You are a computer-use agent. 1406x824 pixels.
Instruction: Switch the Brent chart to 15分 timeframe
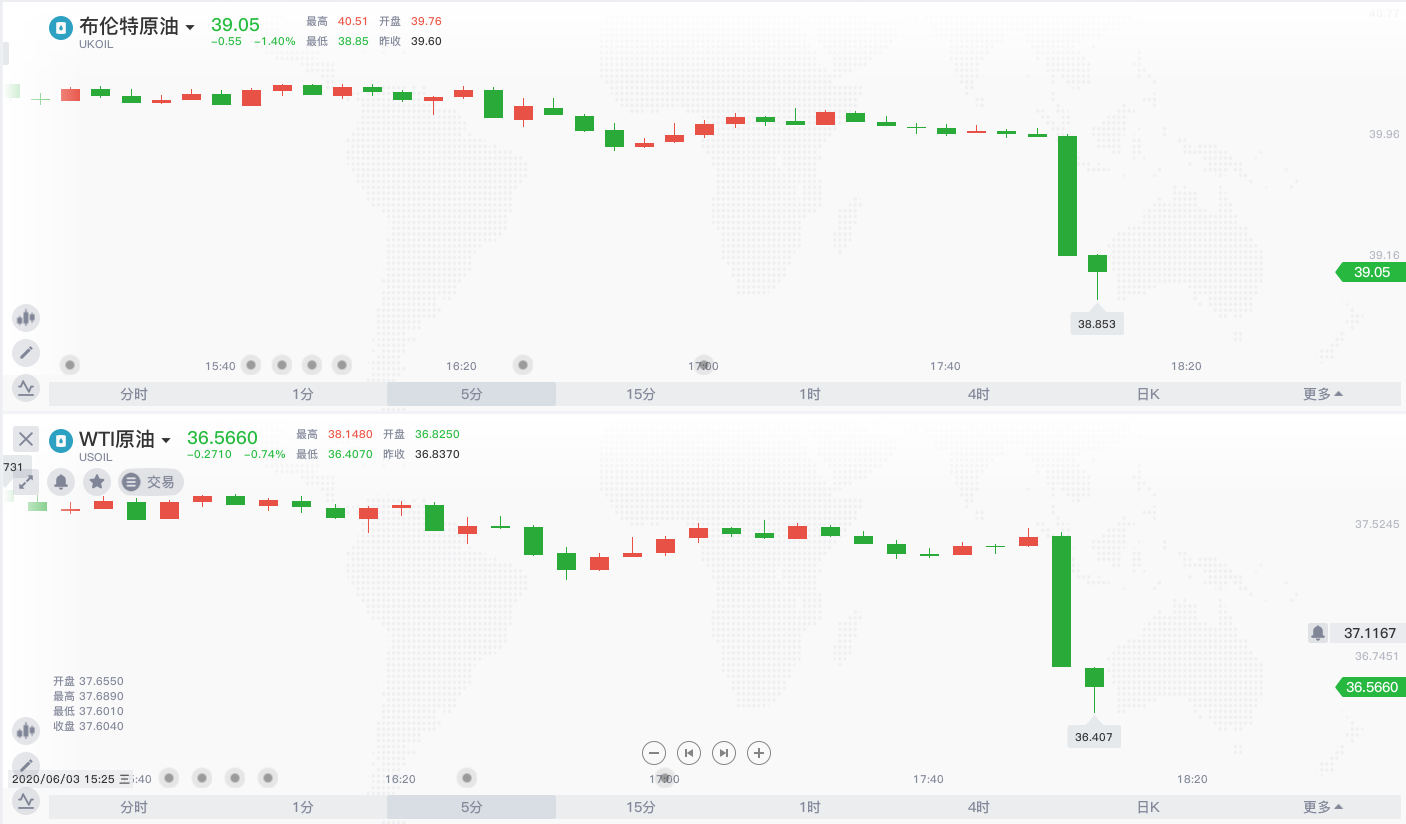641,394
